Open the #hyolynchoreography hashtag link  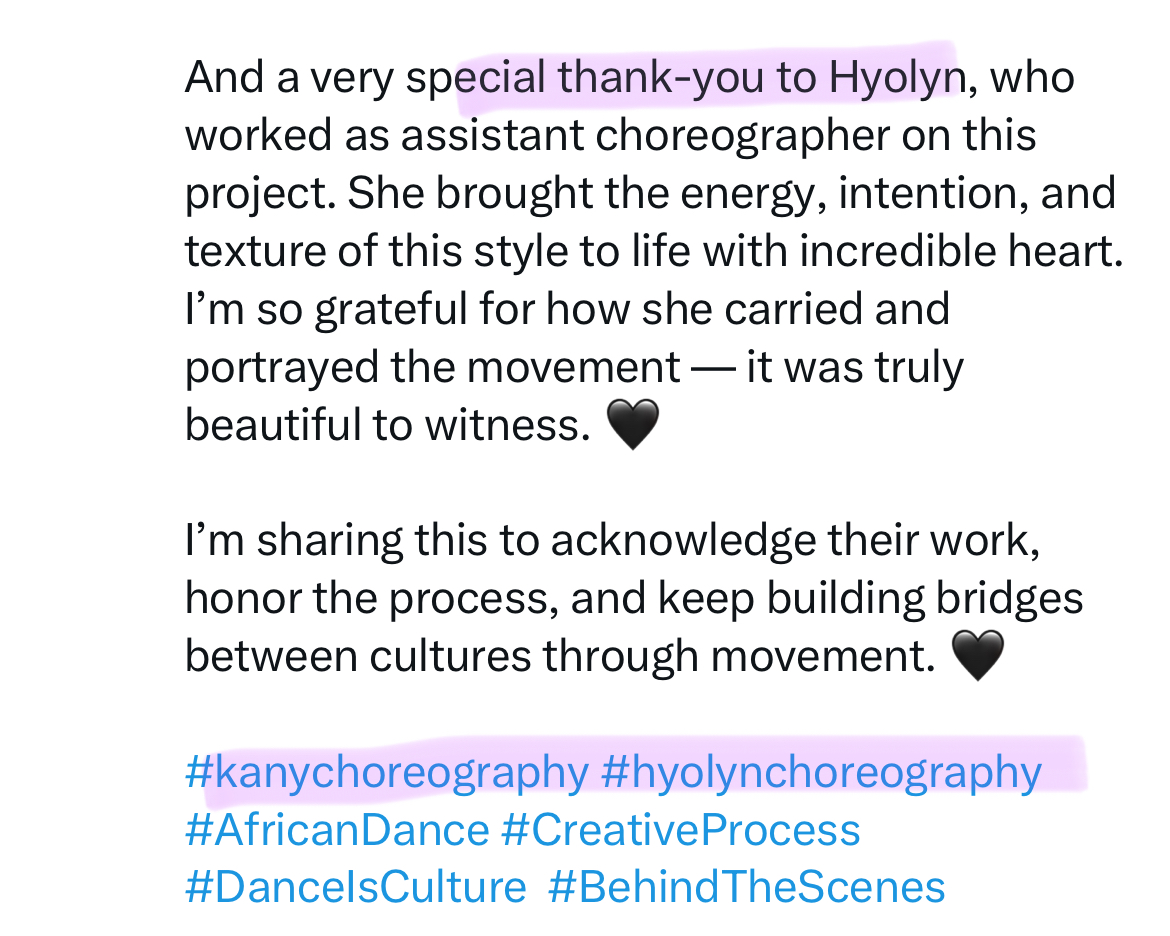point(822,773)
